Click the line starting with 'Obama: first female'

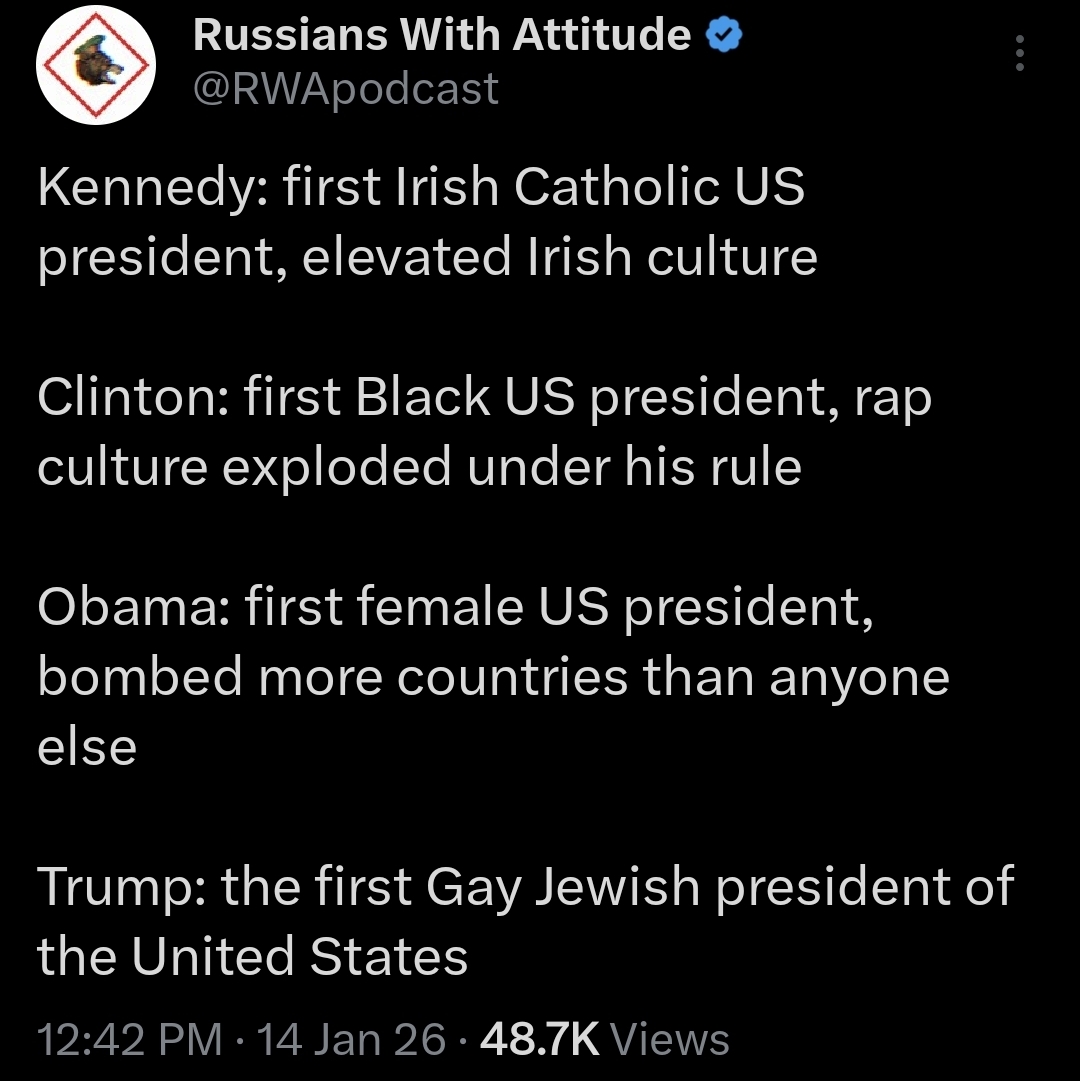(456, 607)
